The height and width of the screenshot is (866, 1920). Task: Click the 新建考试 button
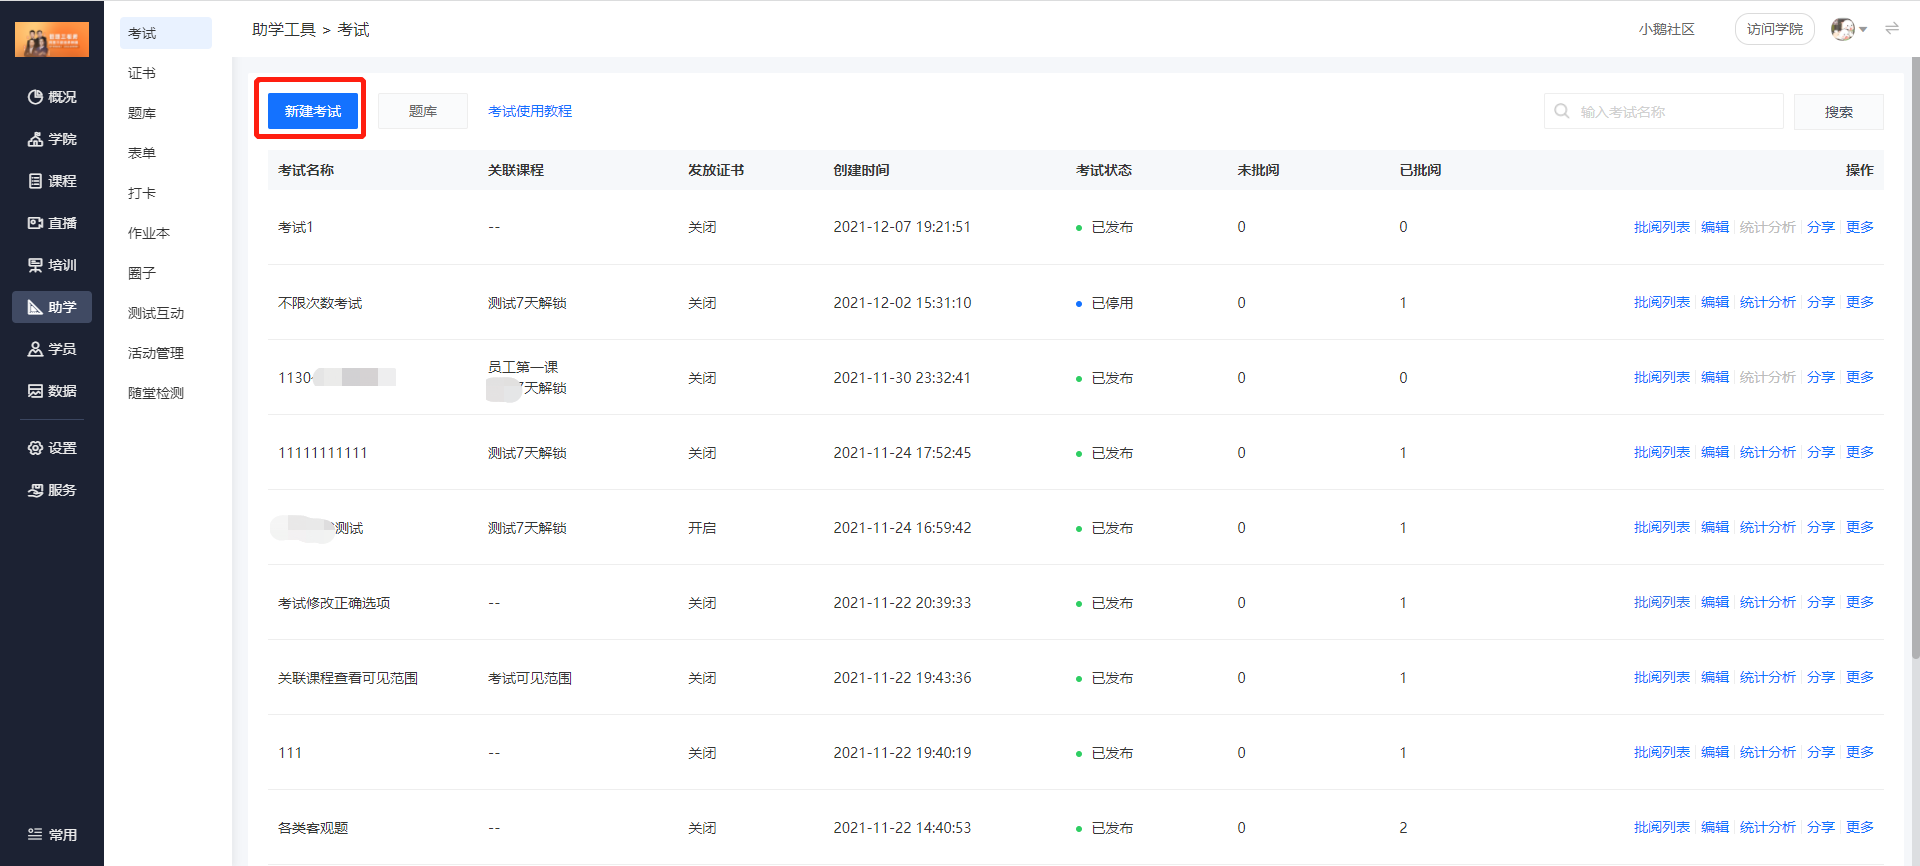[313, 111]
